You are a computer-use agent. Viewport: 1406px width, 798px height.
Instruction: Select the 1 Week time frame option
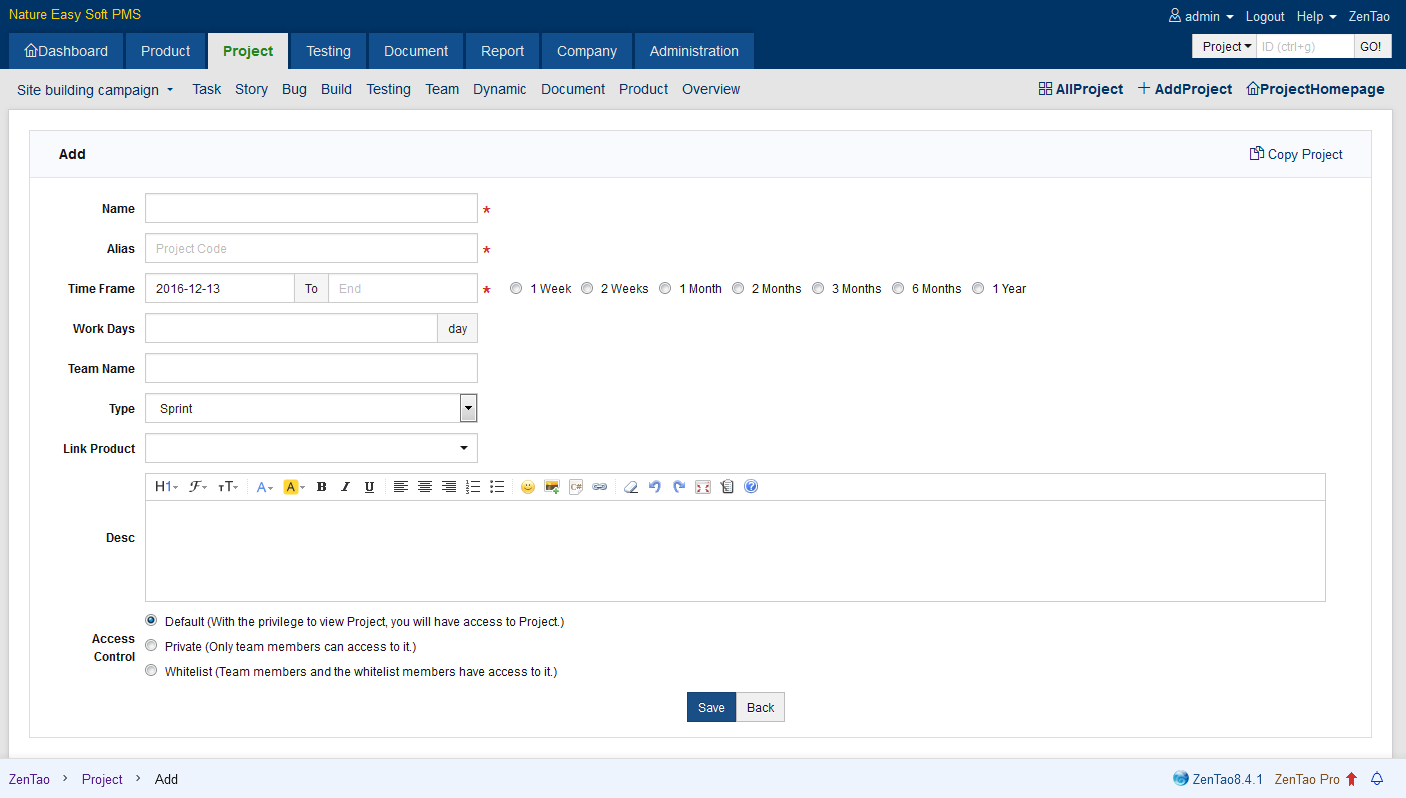click(x=516, y=289)
